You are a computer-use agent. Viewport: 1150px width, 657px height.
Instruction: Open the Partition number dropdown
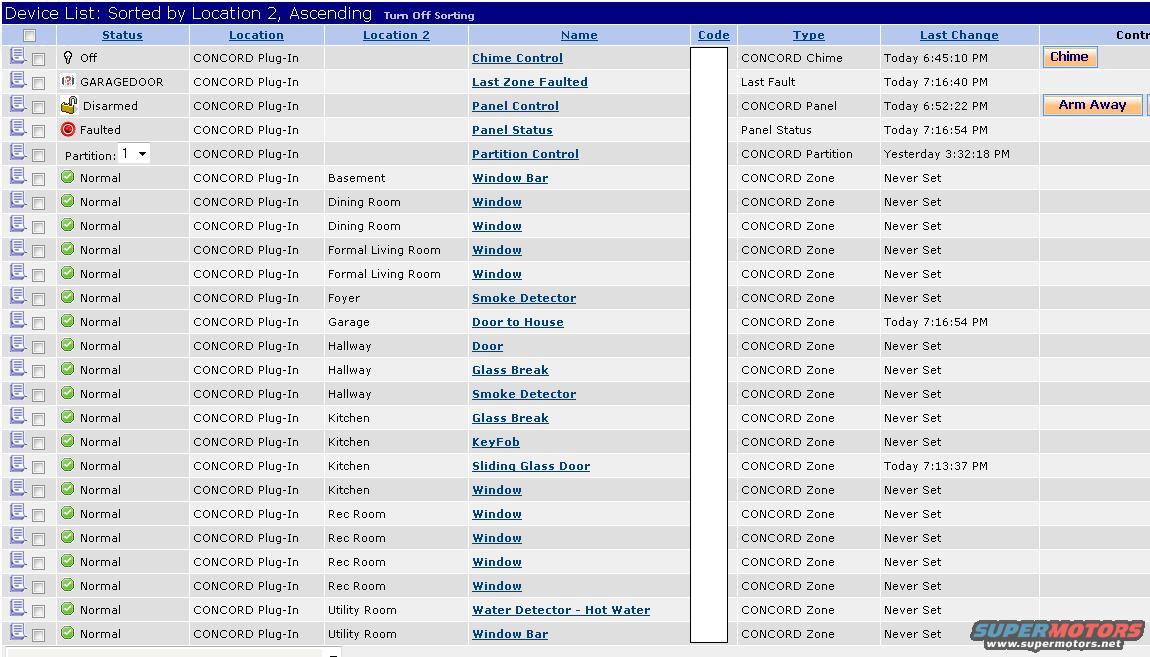[x=134, y=154]
